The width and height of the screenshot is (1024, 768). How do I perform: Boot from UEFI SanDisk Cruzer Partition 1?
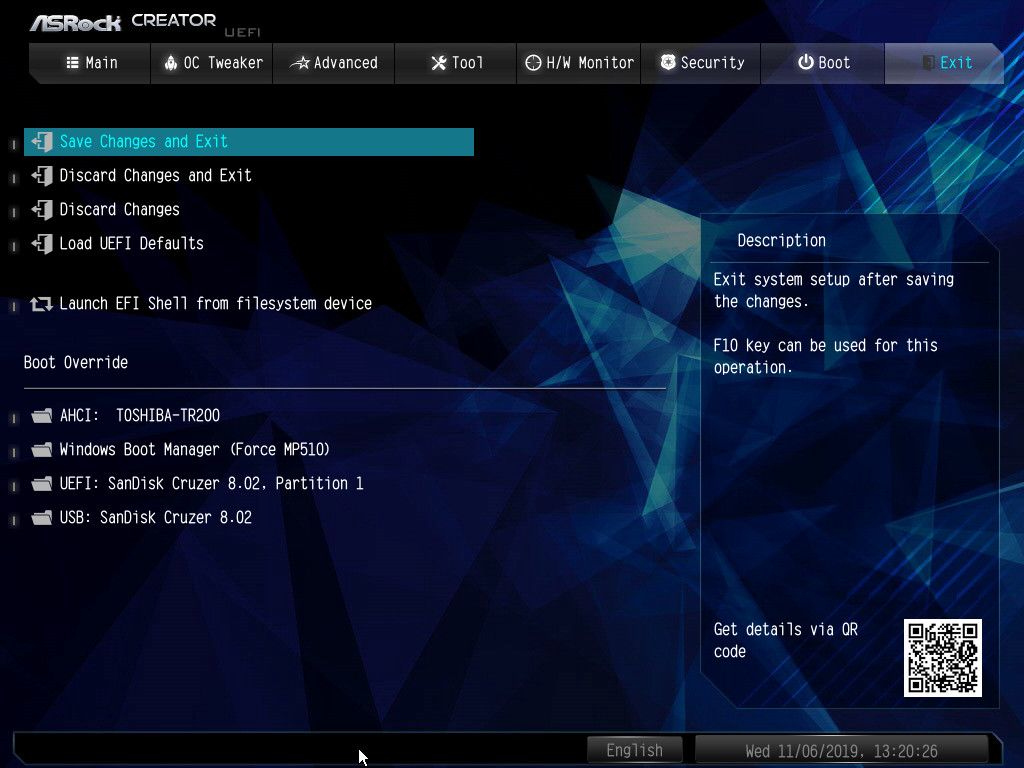[211, 484]
